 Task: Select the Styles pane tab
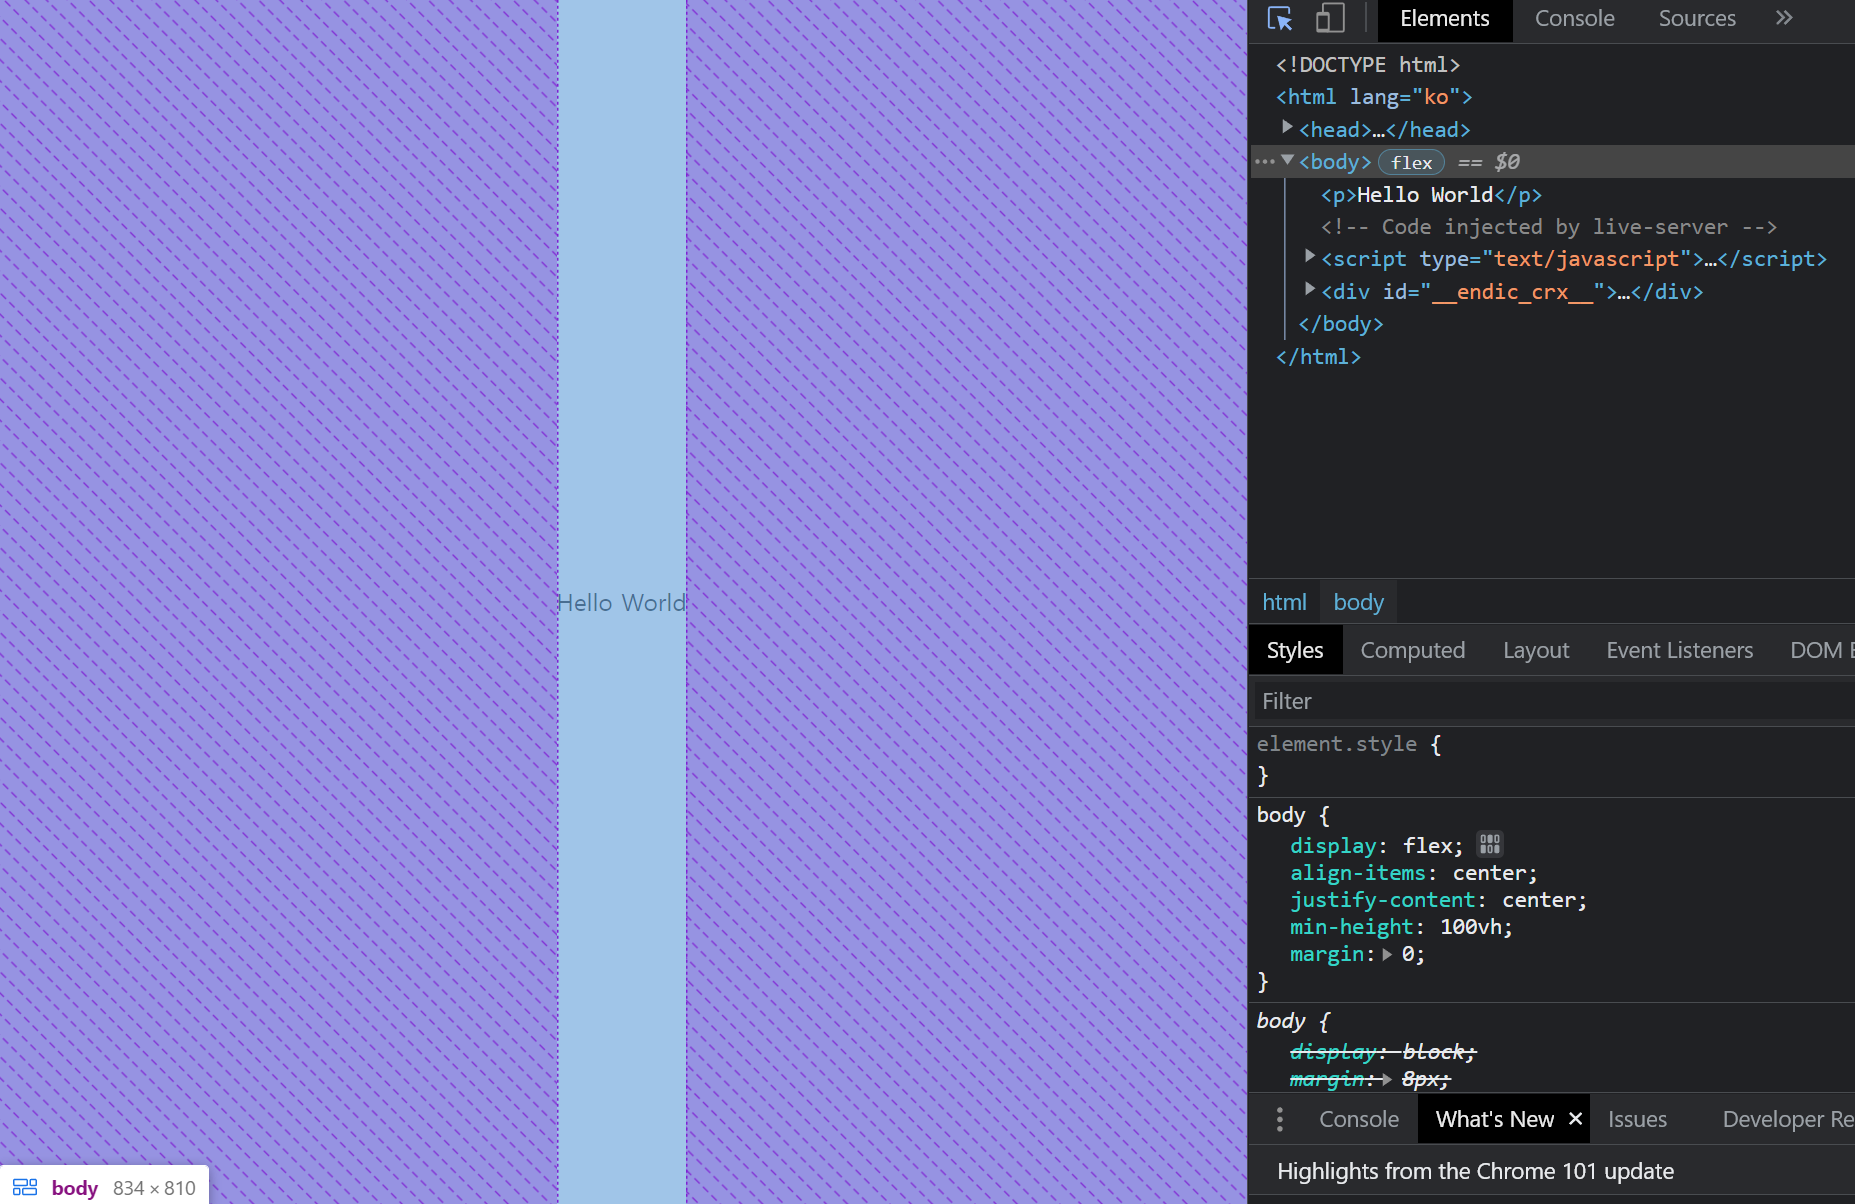point(1295,650)
